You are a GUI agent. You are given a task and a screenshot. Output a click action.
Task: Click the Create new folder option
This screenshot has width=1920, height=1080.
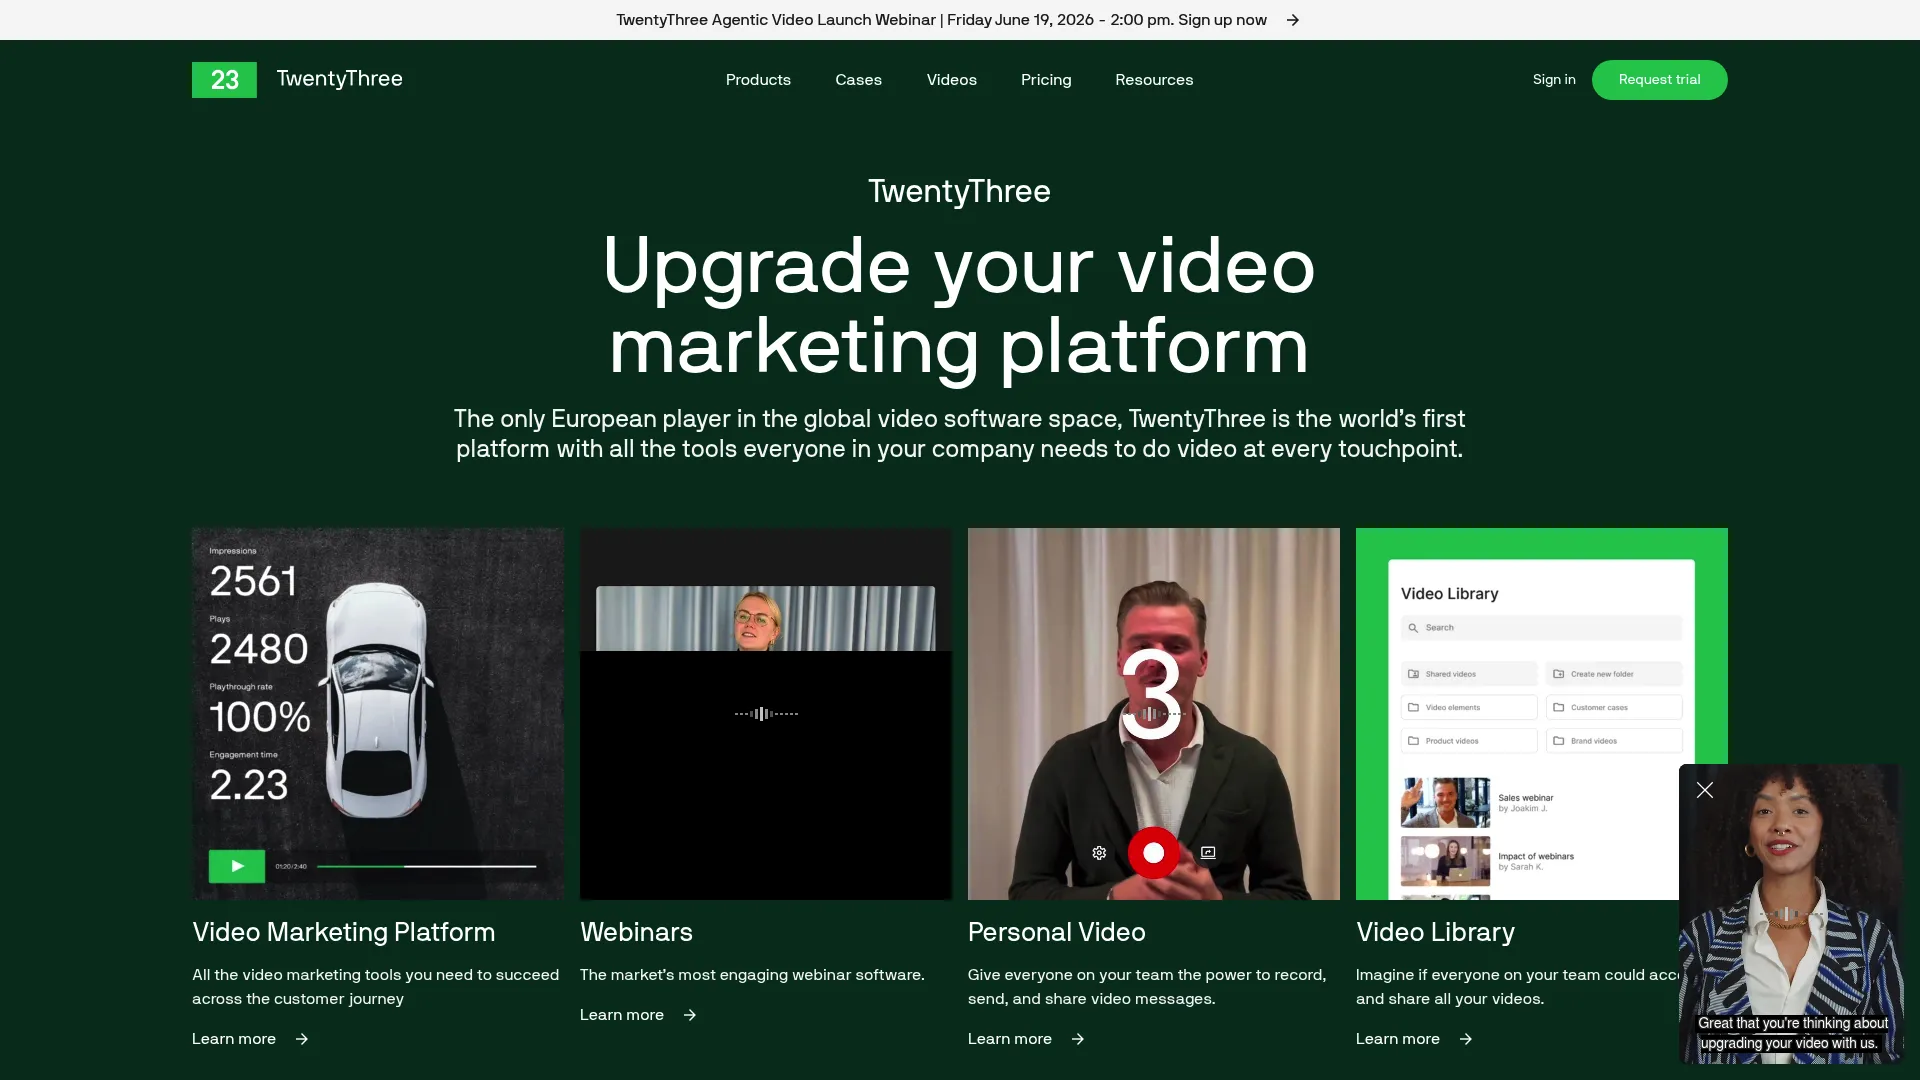1614,674
